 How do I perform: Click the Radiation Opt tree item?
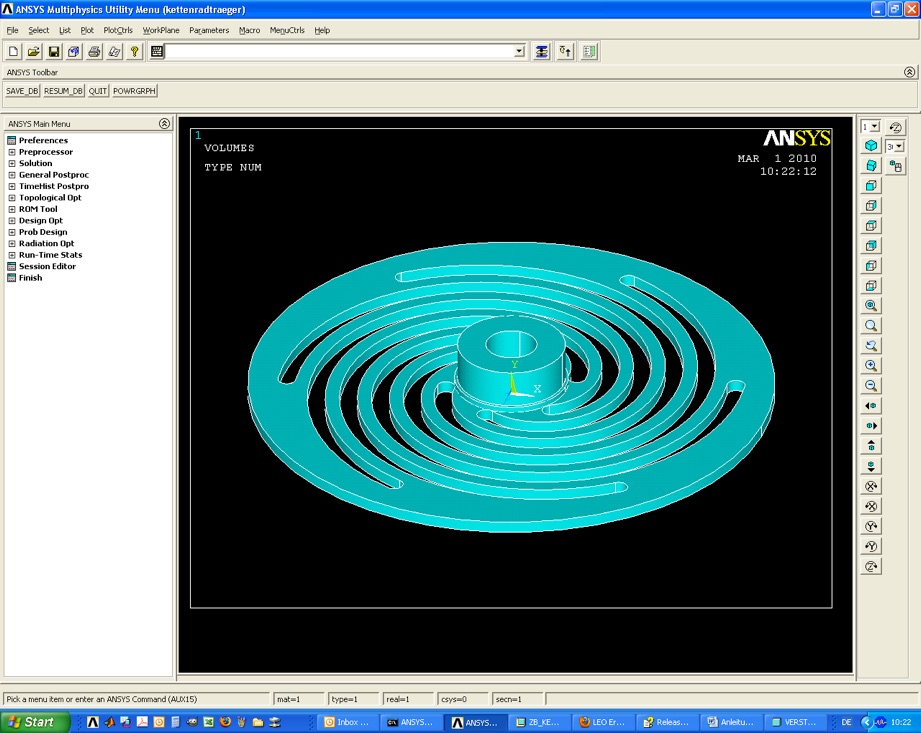(46, 243)
